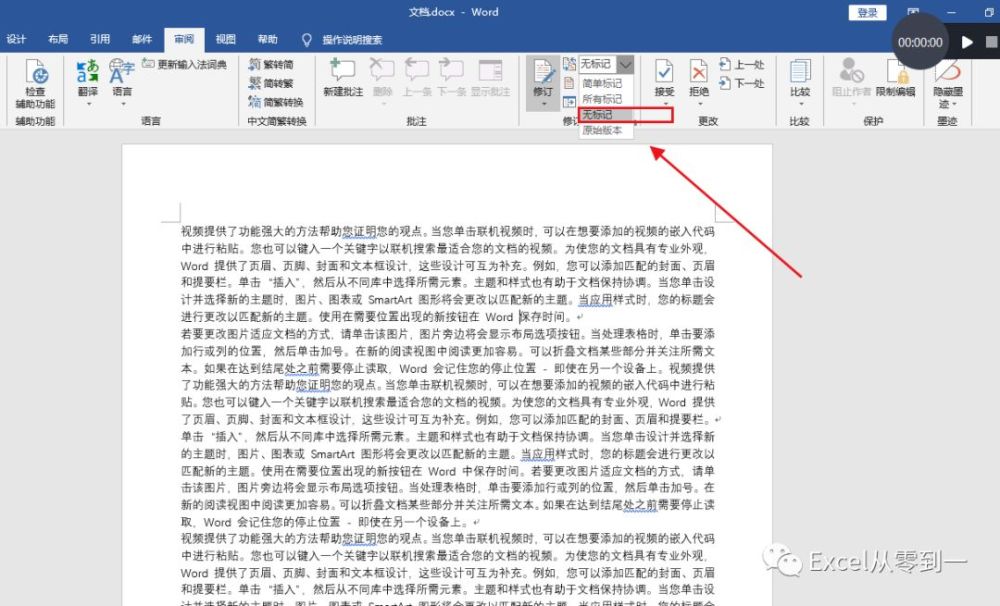1000x606 pixels.
Task: Open the 简繁转换 conversion dialog
Action: (x=276, y=101)
